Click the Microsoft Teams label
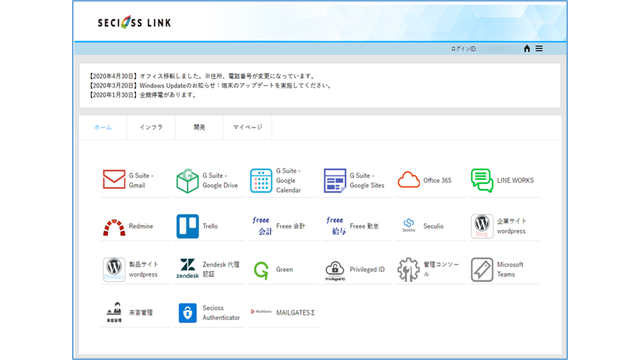This screenshot has width=640, height=360. [x=510, y=269]
